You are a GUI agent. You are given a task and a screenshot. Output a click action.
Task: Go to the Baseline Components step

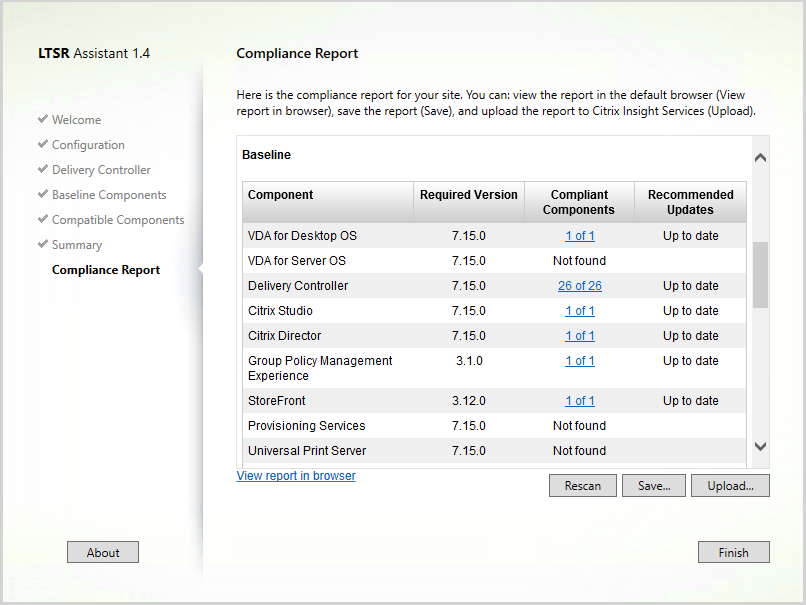(109, 195)
